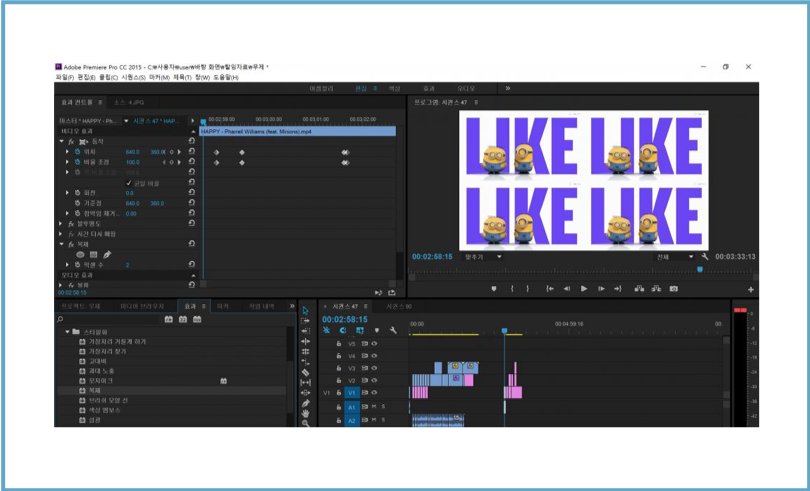
Task: Open the timeline wrench display settings
Action: coord(393,330)
